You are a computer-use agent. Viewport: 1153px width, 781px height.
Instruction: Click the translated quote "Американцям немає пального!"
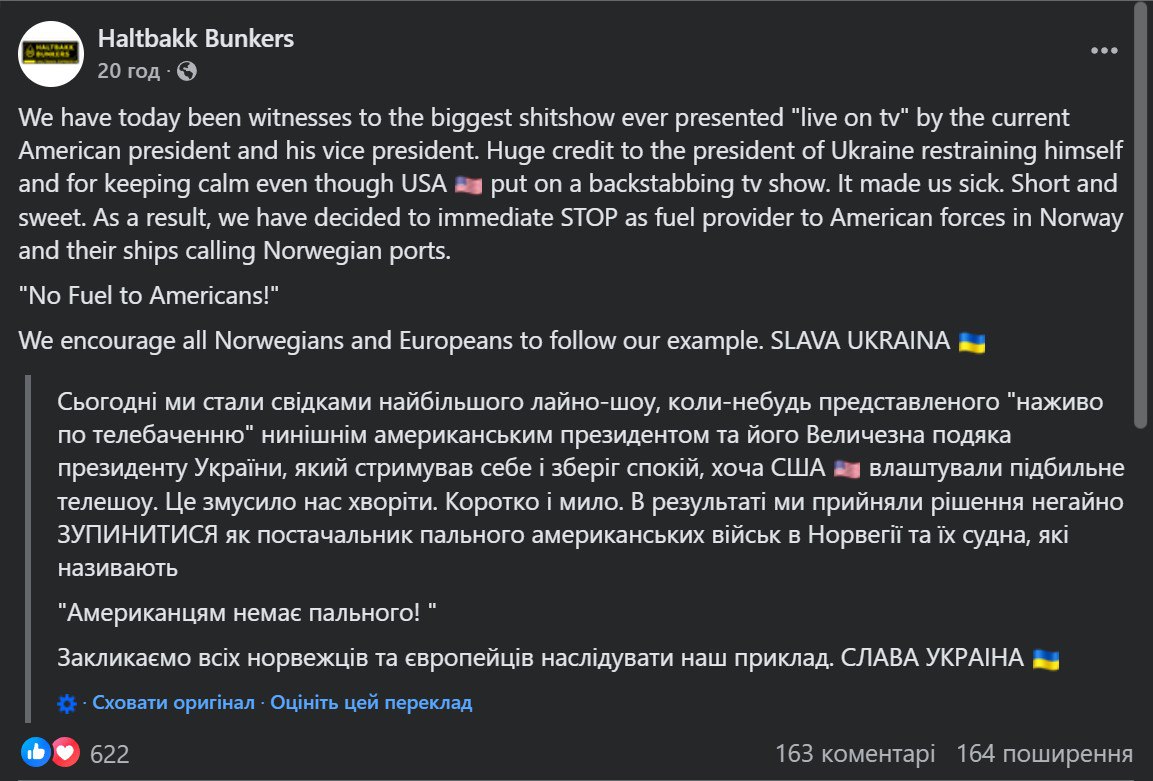247,613
